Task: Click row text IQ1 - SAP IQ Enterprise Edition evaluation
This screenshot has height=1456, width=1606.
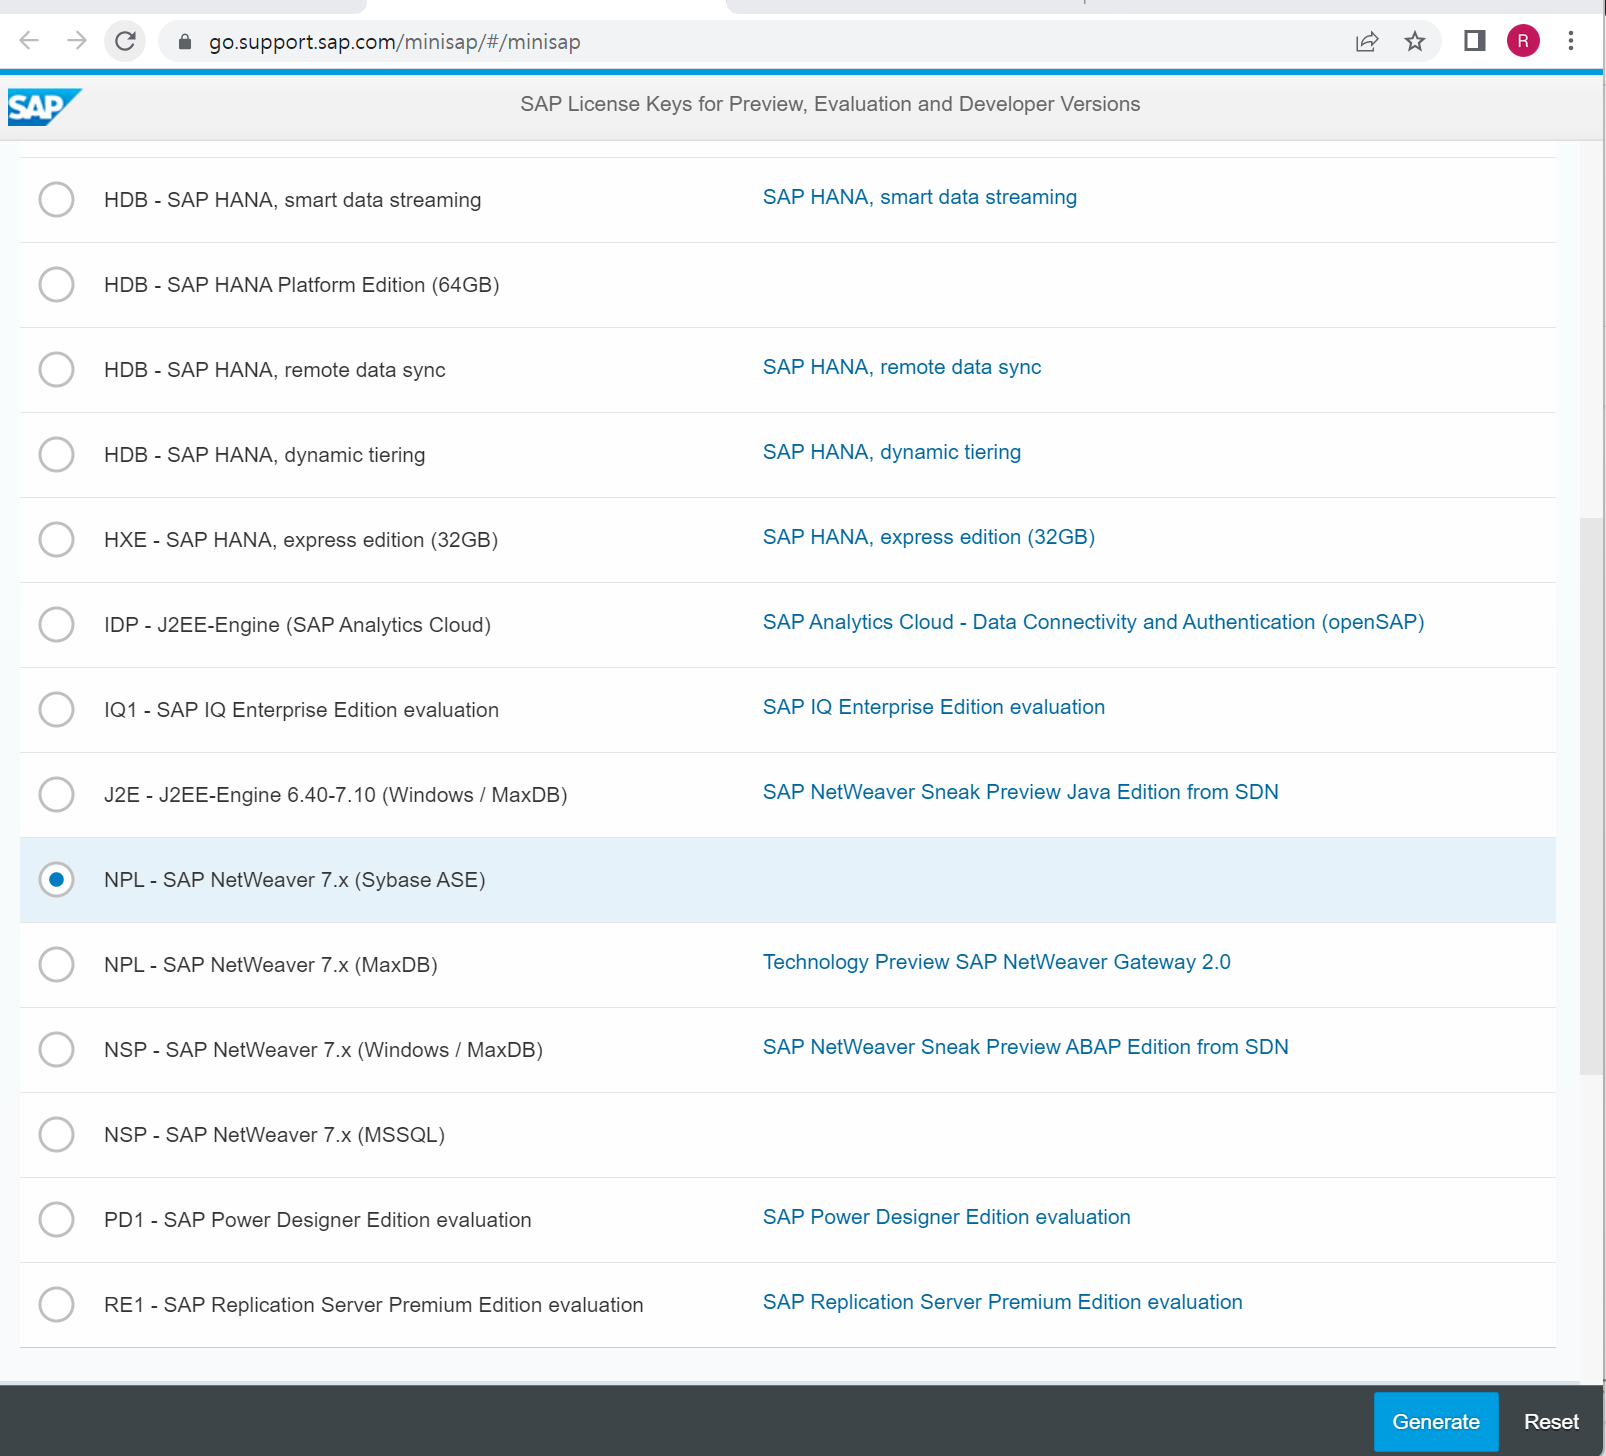Action: tap(301, 710)
